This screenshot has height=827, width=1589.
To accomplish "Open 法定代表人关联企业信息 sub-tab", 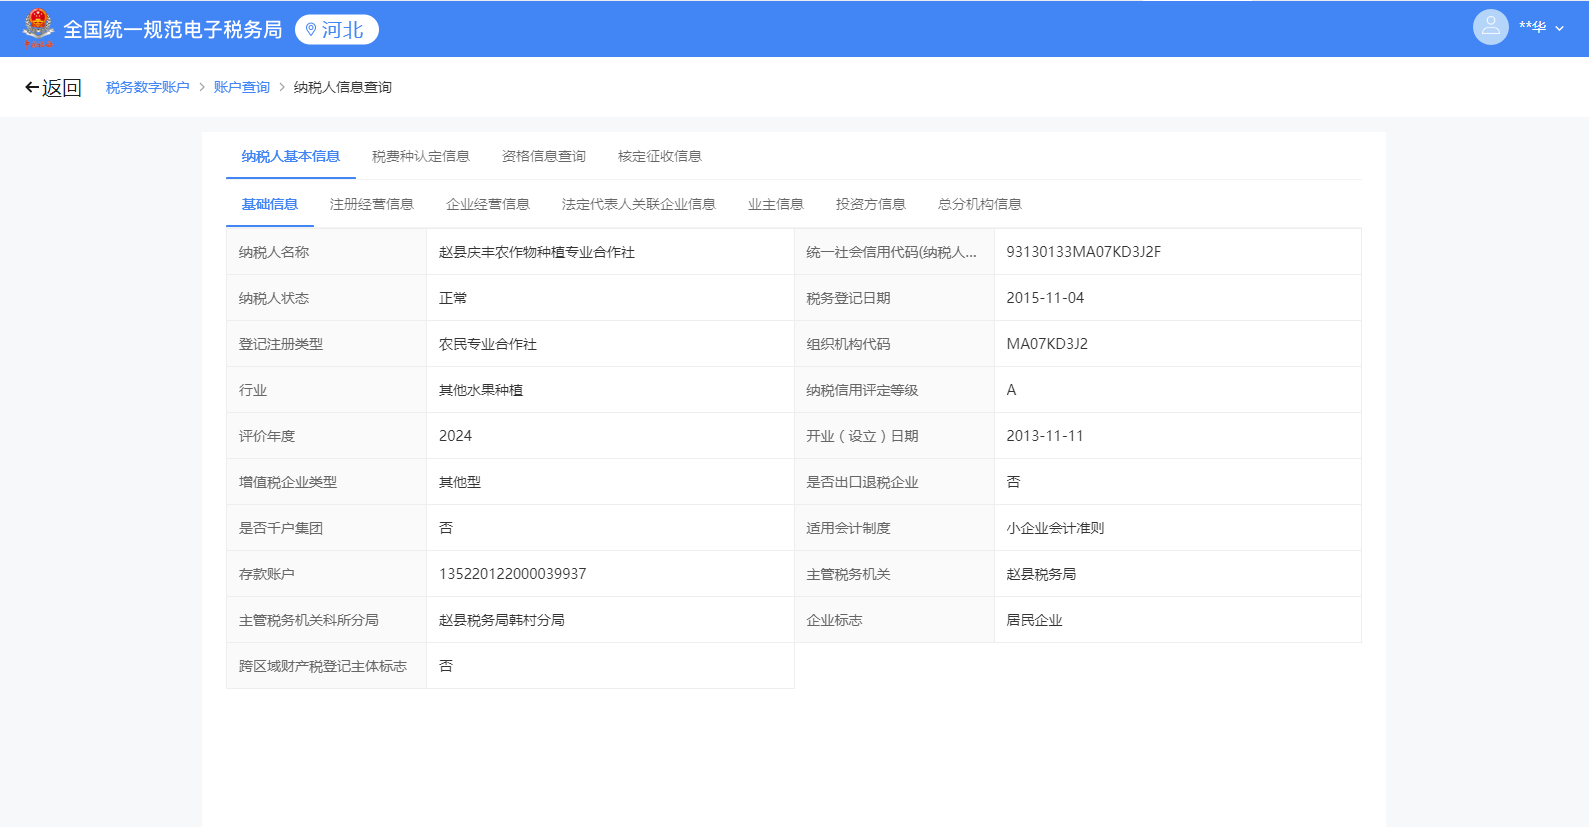I will [x=638, y=205].
